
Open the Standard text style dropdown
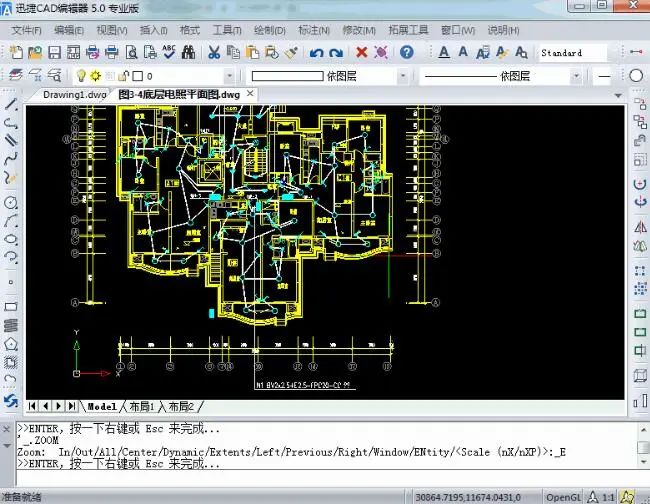click(x=572, y=53)
